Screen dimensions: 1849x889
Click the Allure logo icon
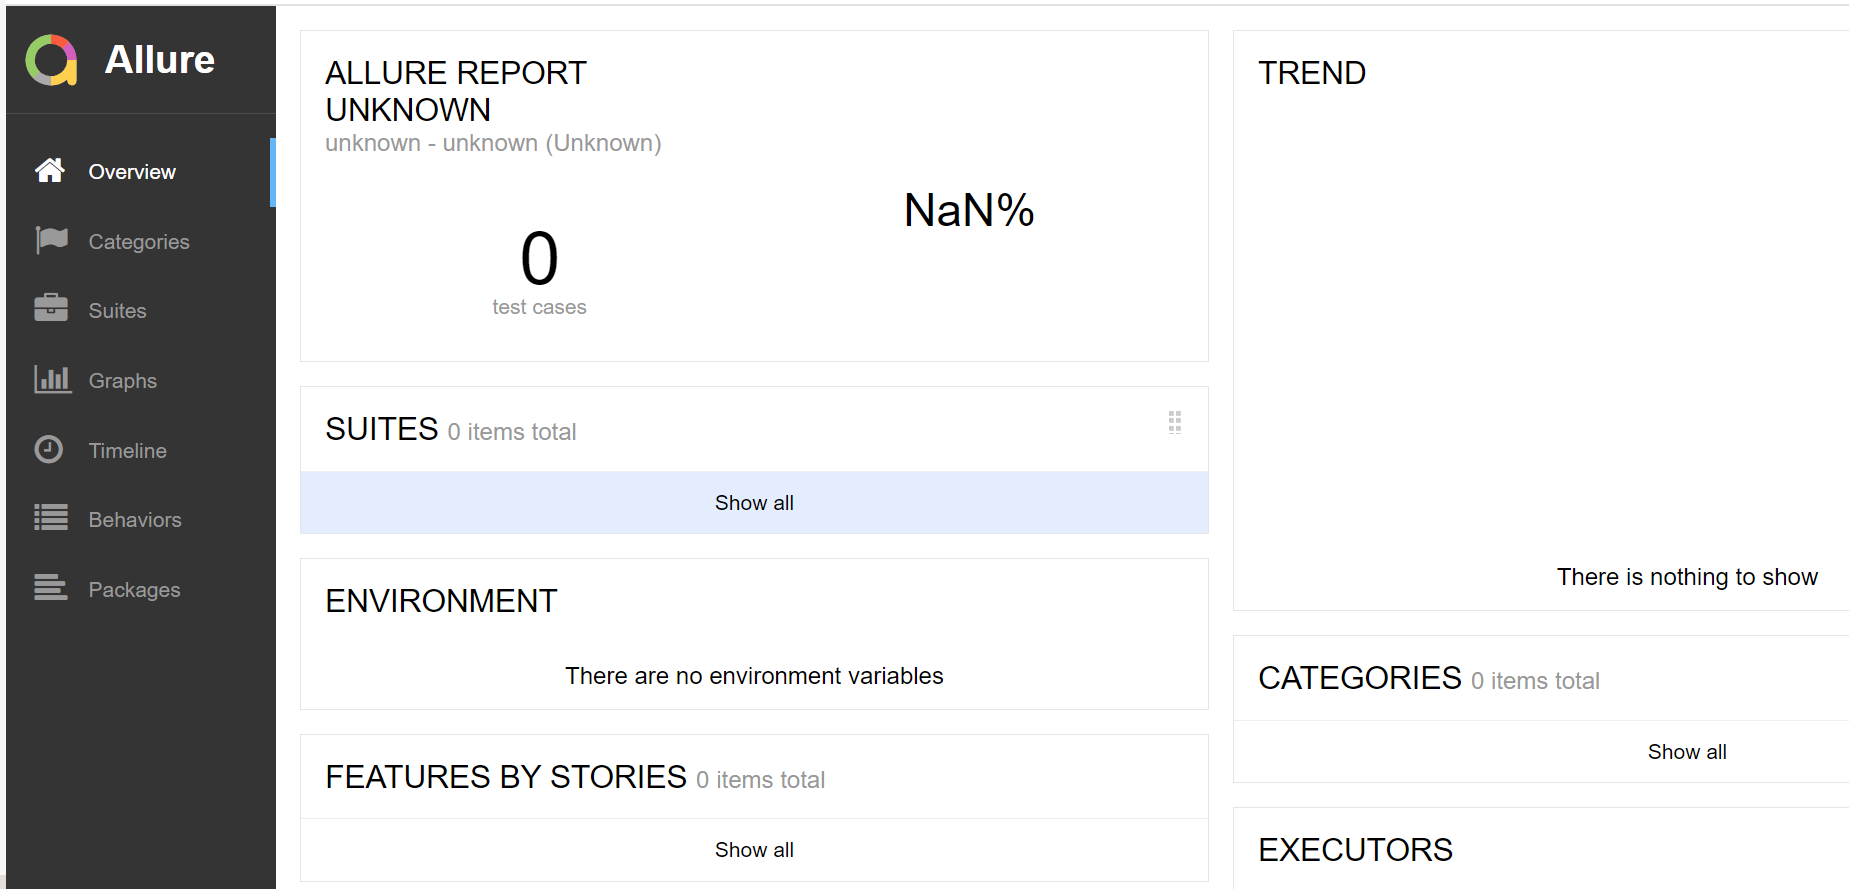(x=51, y=60)
